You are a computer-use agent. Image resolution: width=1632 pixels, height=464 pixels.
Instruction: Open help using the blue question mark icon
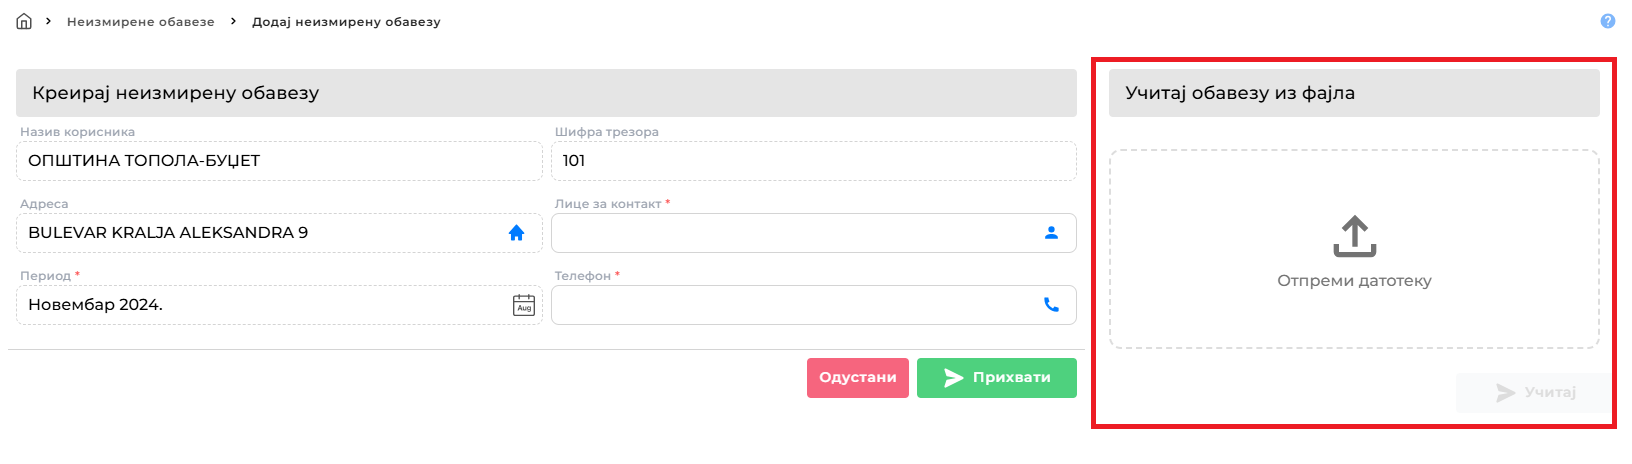tap(1608, 21)
